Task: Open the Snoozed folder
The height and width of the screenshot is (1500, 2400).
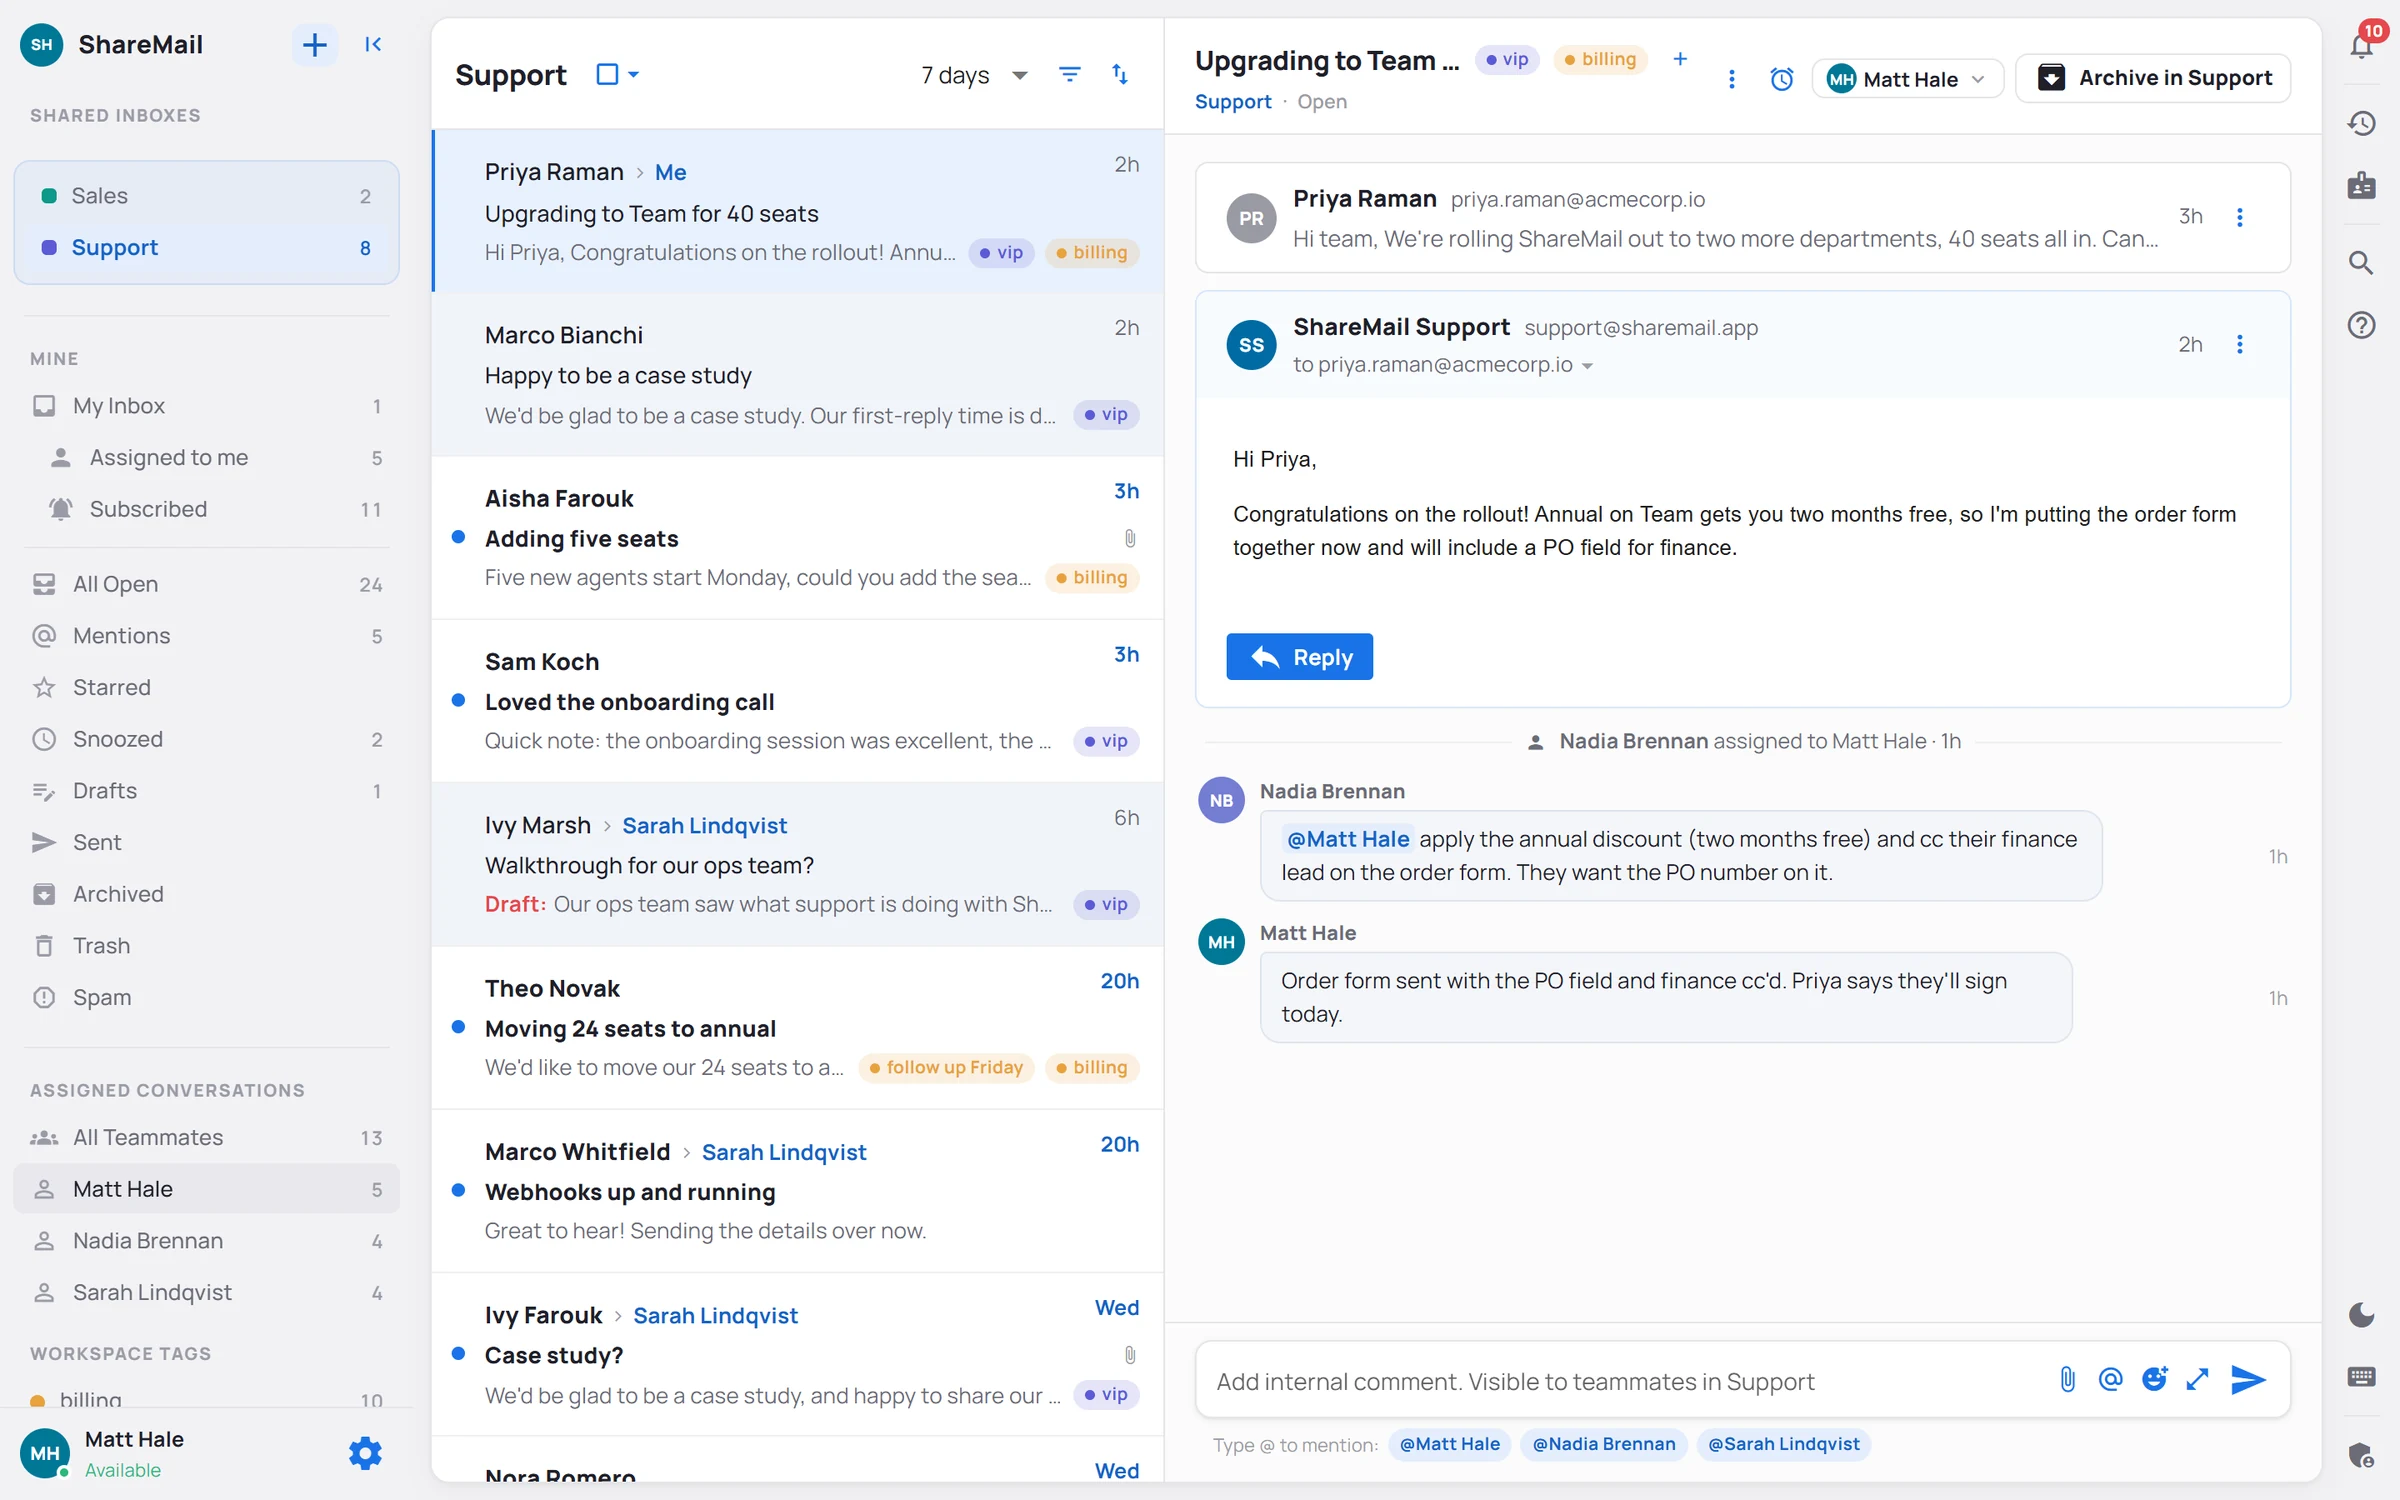Action: (207, 739)
